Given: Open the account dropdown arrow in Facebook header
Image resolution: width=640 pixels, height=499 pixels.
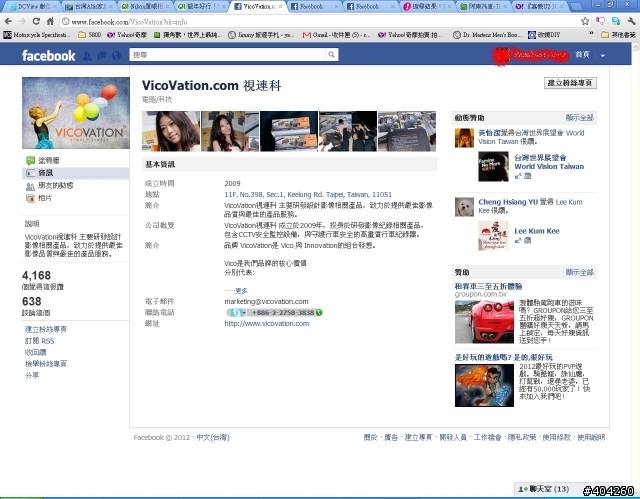Looking at the screenshot, I should coord(602,55).
